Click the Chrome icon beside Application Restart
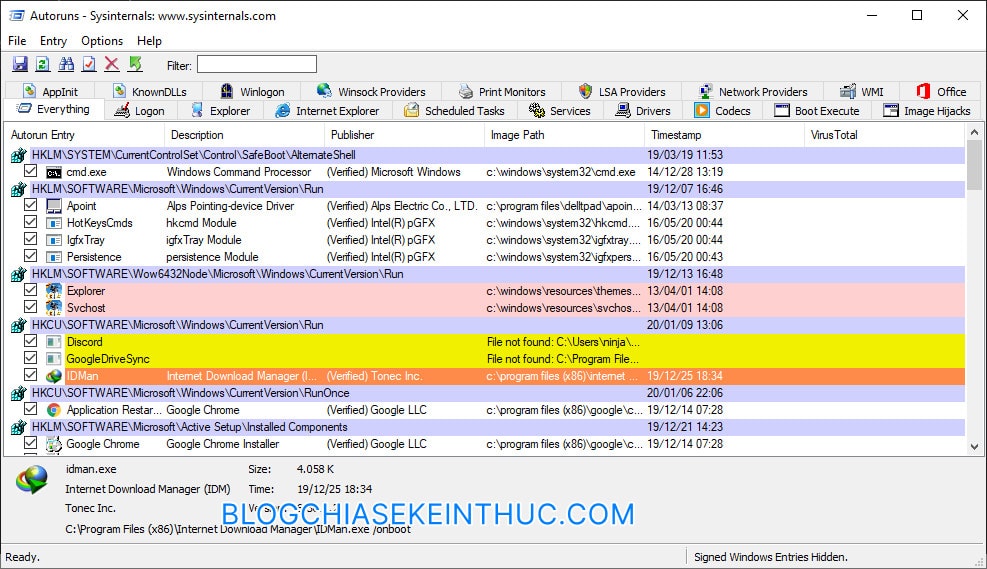 [x=54, y=410]
